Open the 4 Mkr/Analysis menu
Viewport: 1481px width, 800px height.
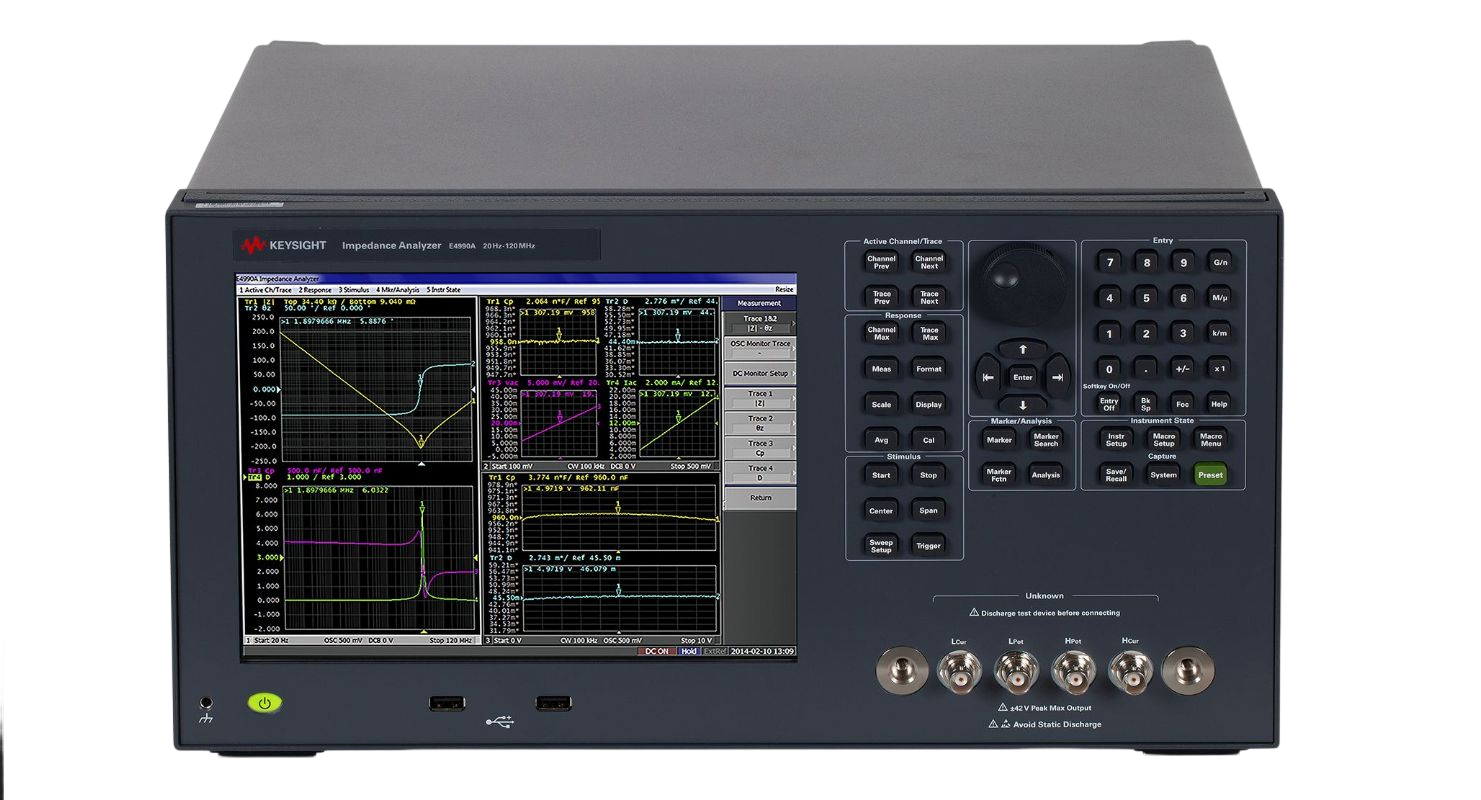click(x=397, y=290)
